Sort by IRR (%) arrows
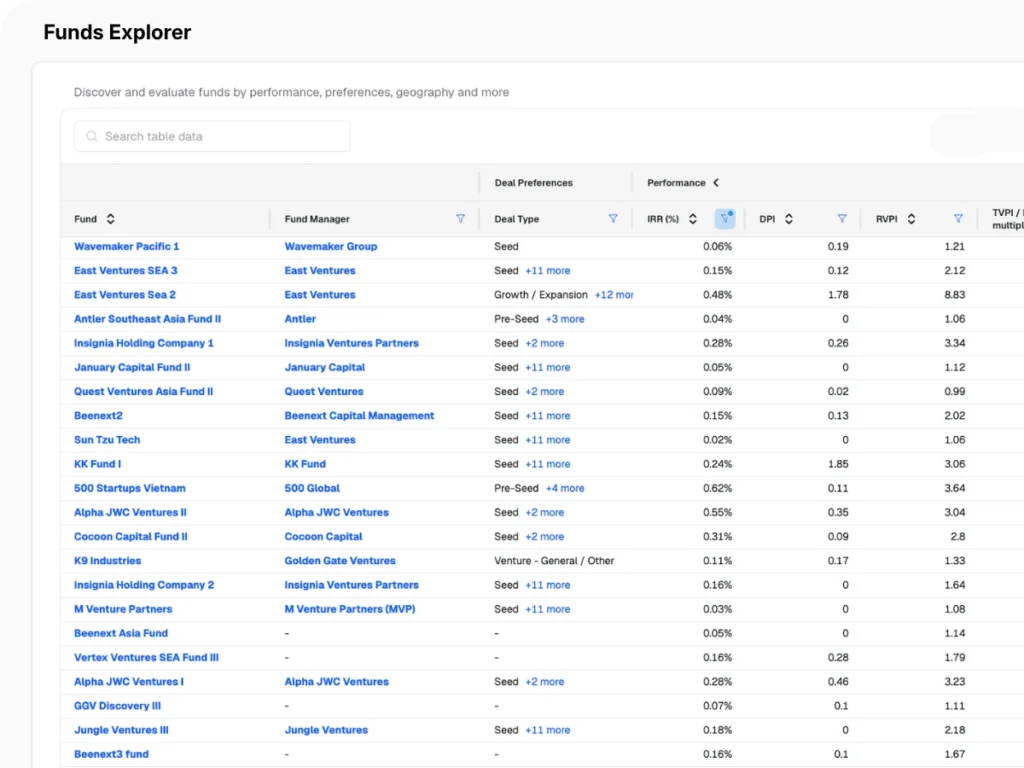The width and height of the screenshot is (1024, 768). [693, 219]
